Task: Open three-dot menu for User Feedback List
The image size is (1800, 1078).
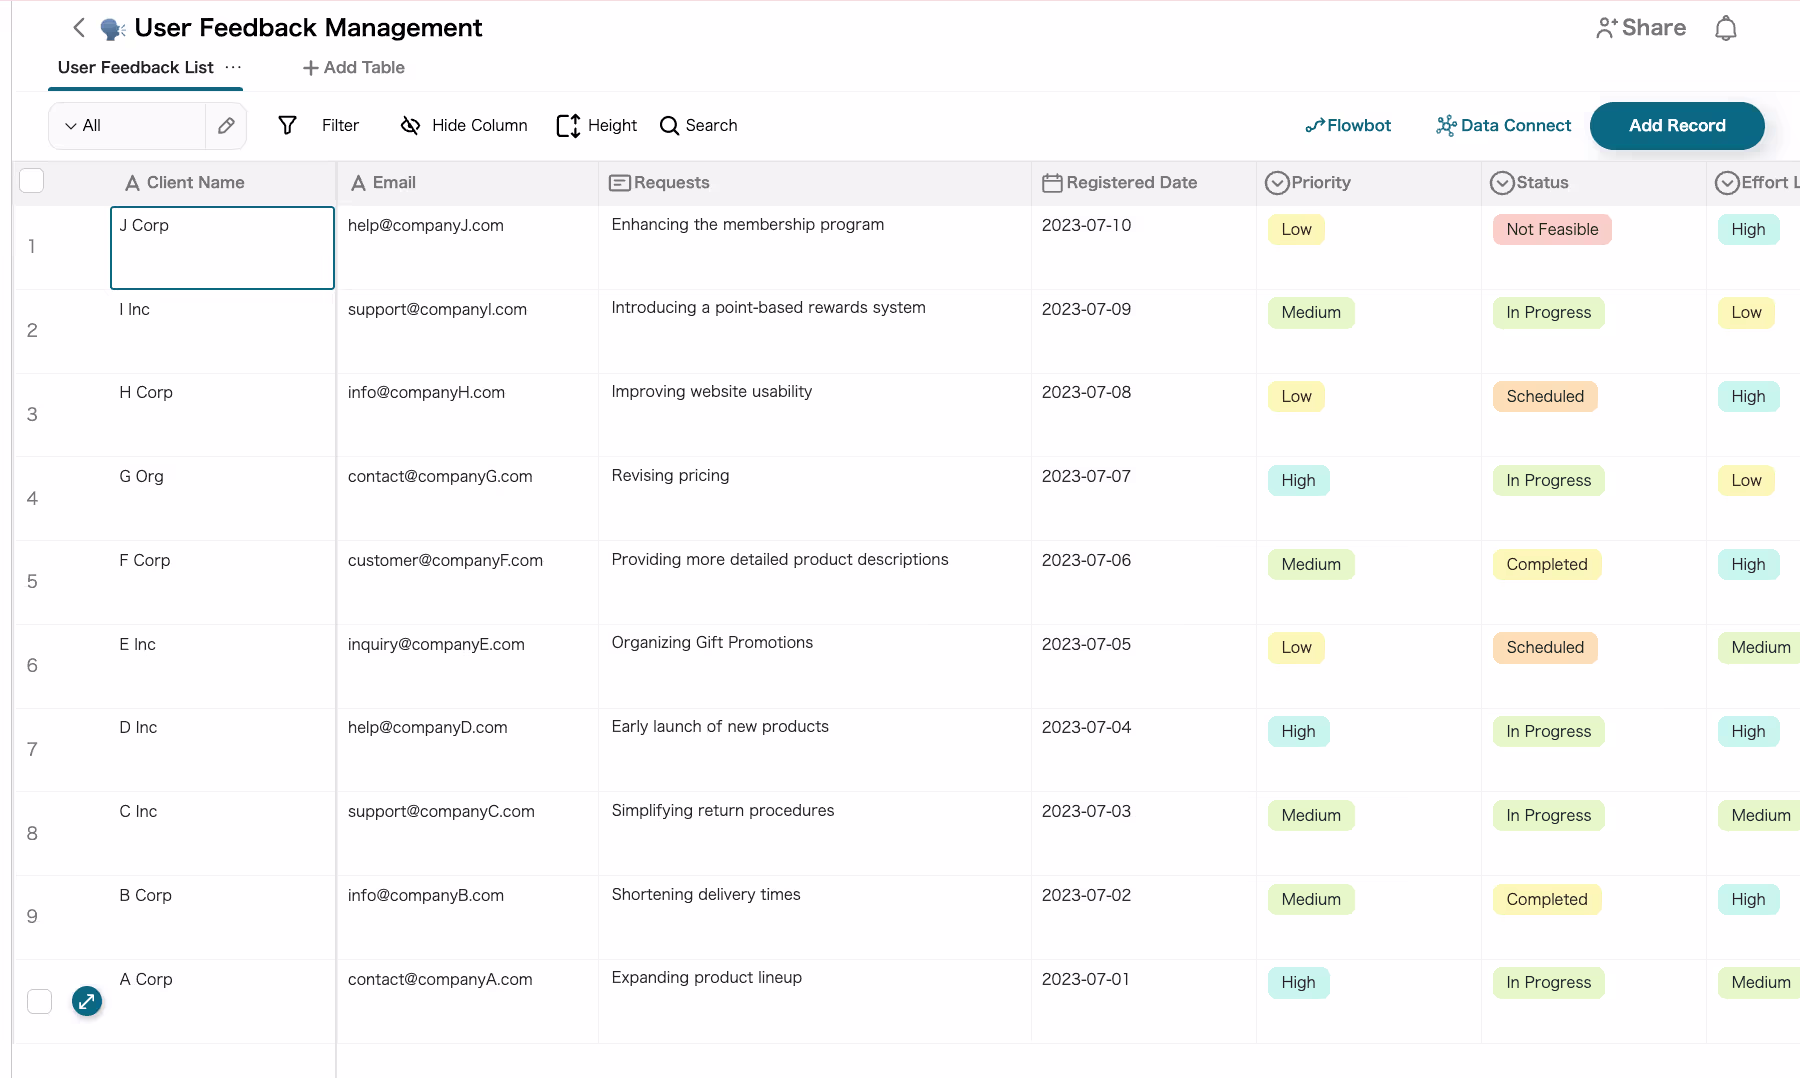Action: tap(233, 67)
